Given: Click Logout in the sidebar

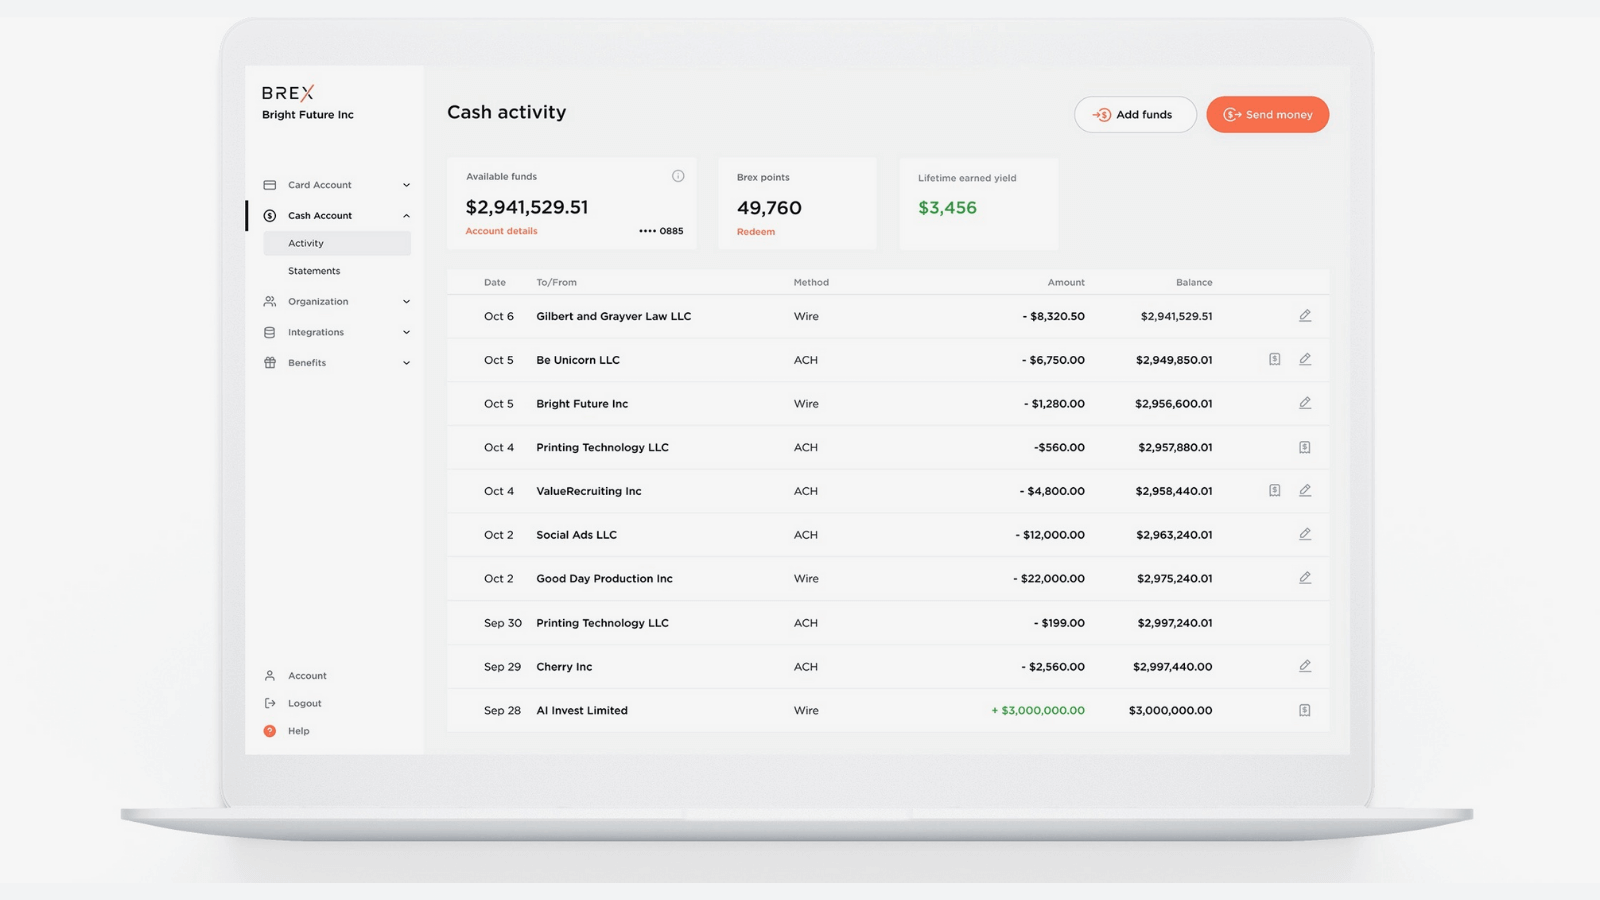Looking at the screenshot, I should [305, 703].
